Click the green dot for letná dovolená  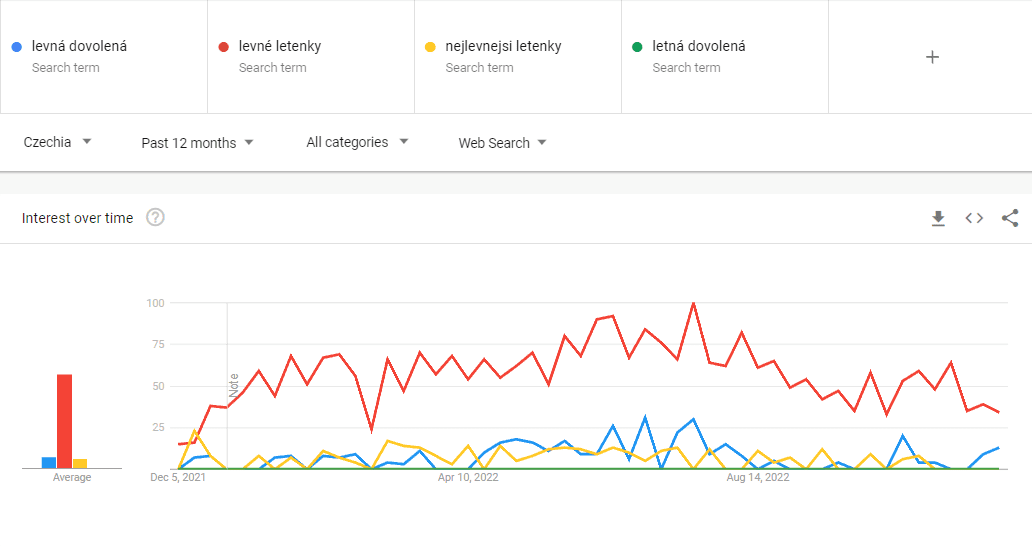637,47
